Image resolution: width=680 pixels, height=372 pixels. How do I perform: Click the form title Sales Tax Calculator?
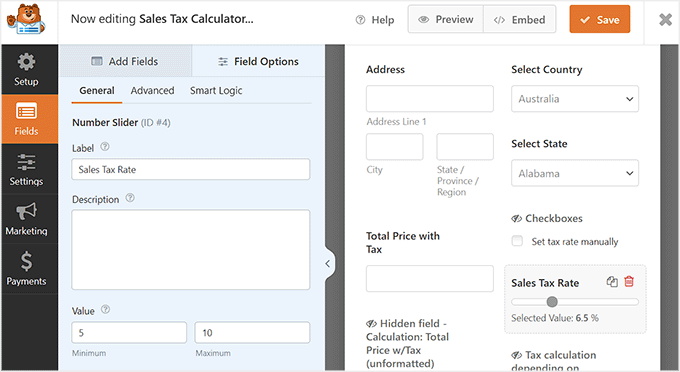pos(196,19)
